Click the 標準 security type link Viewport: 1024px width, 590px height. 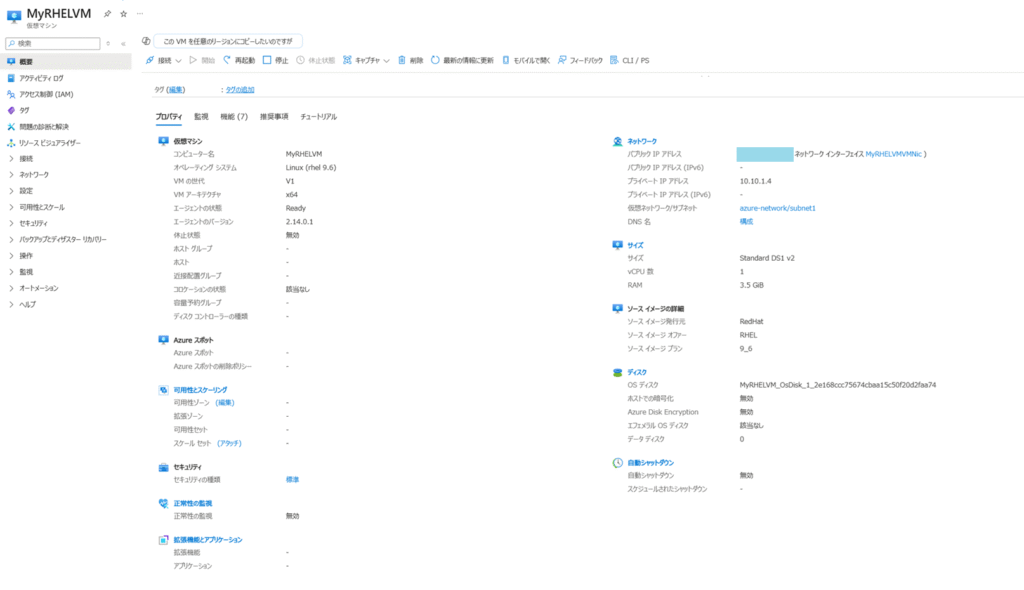pos(292,480)
